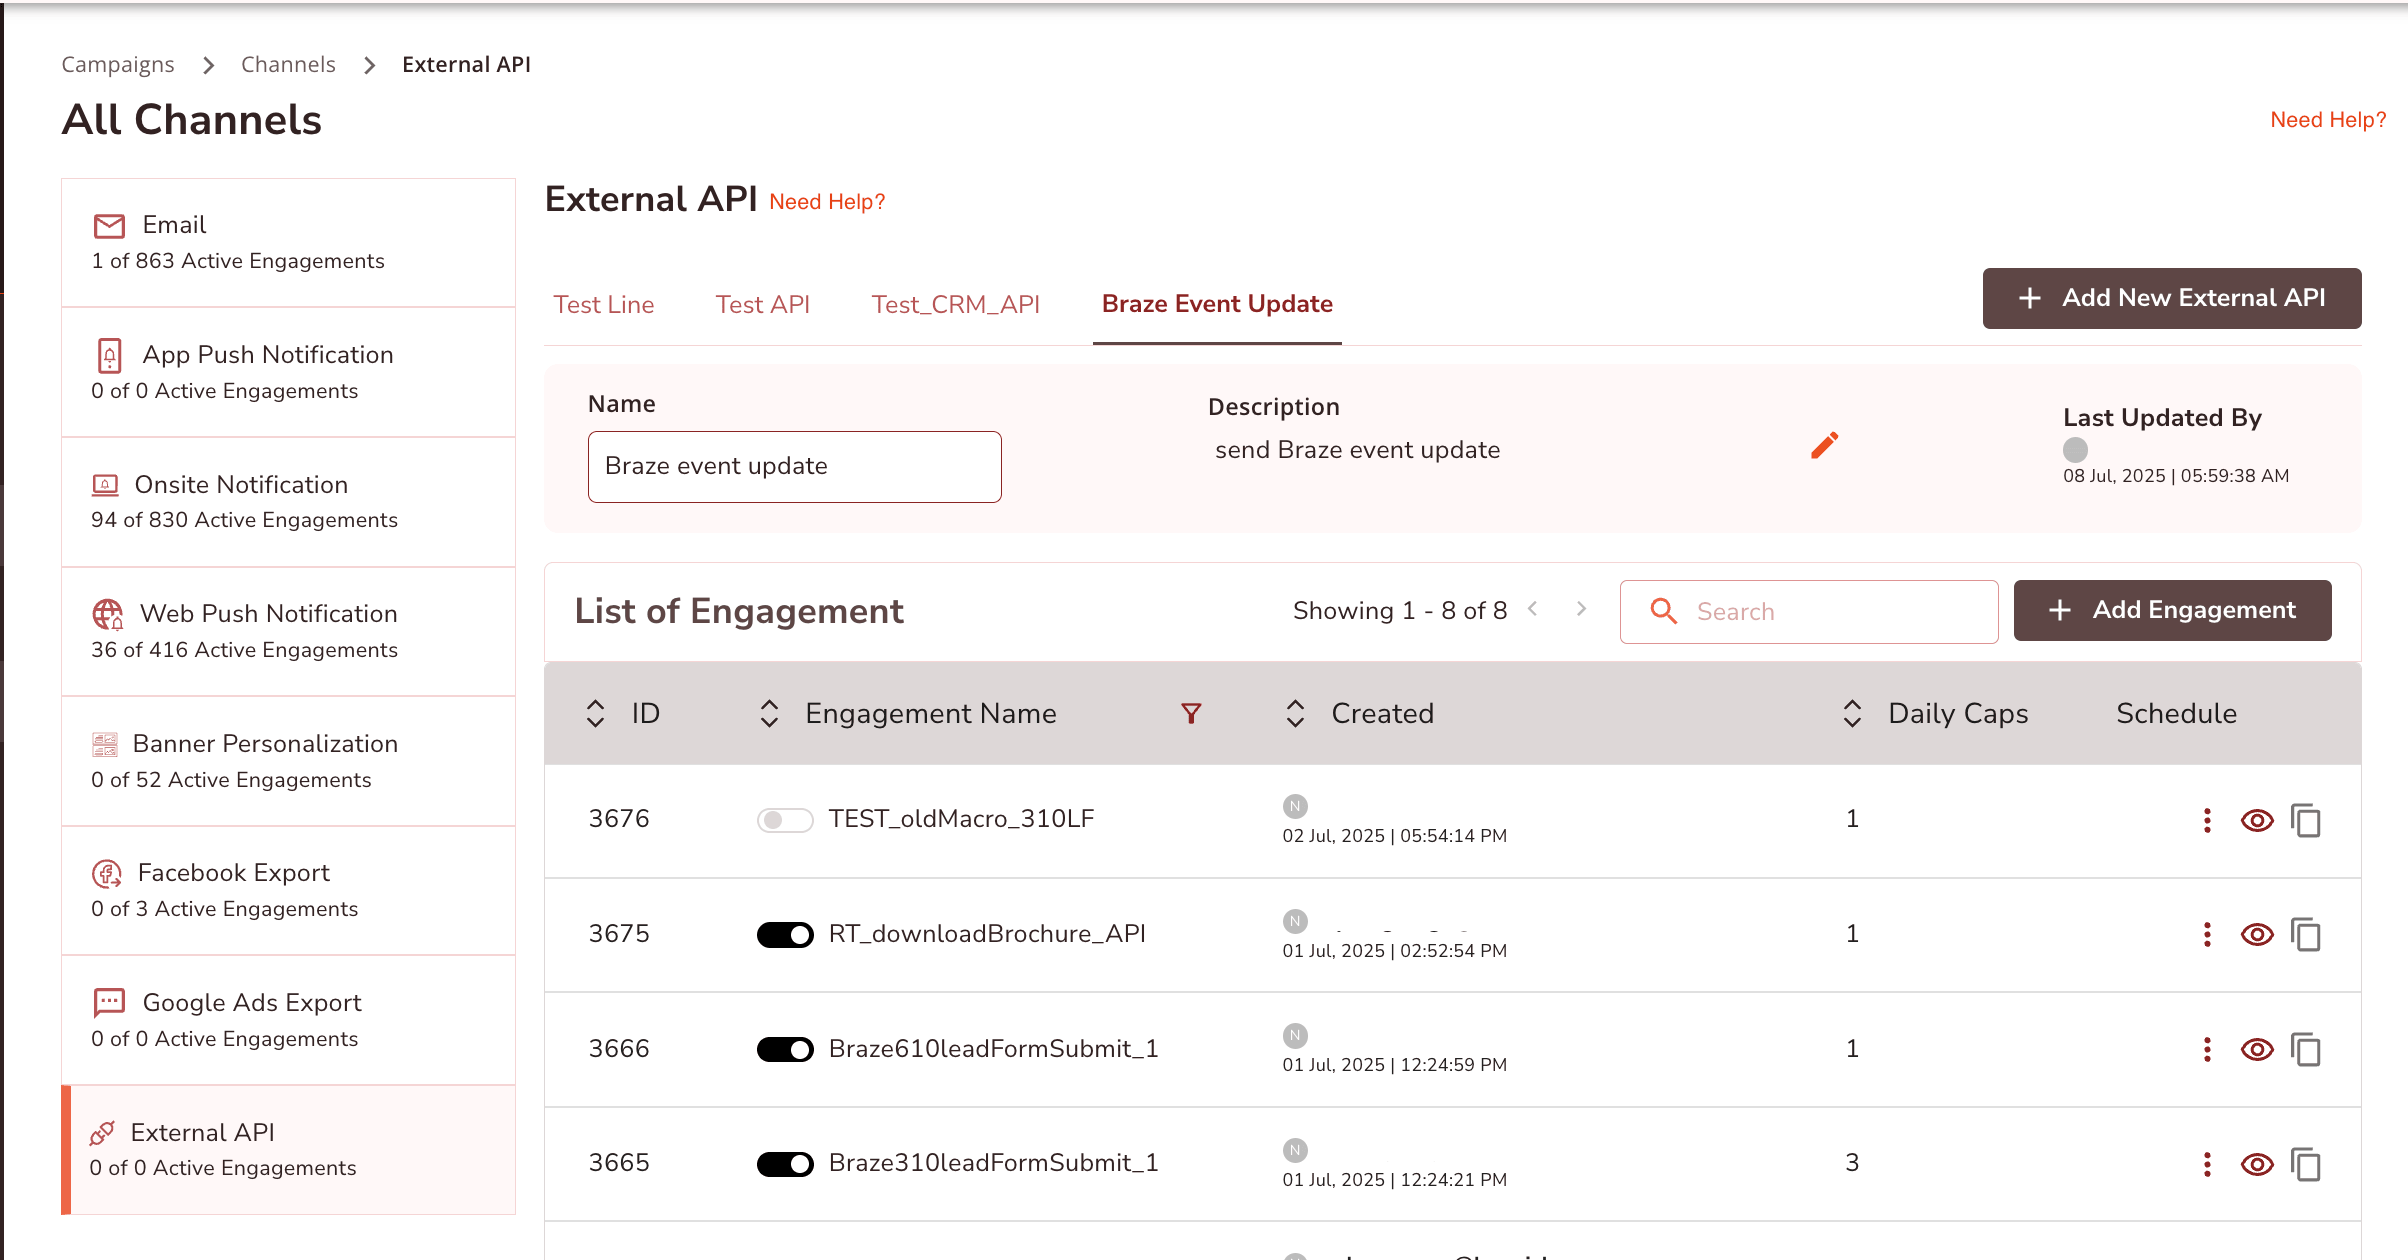Select the Email channel icon in sidebar
Image resolution: width=2408 pixels, height=1260 pixels.
point(108,225)
